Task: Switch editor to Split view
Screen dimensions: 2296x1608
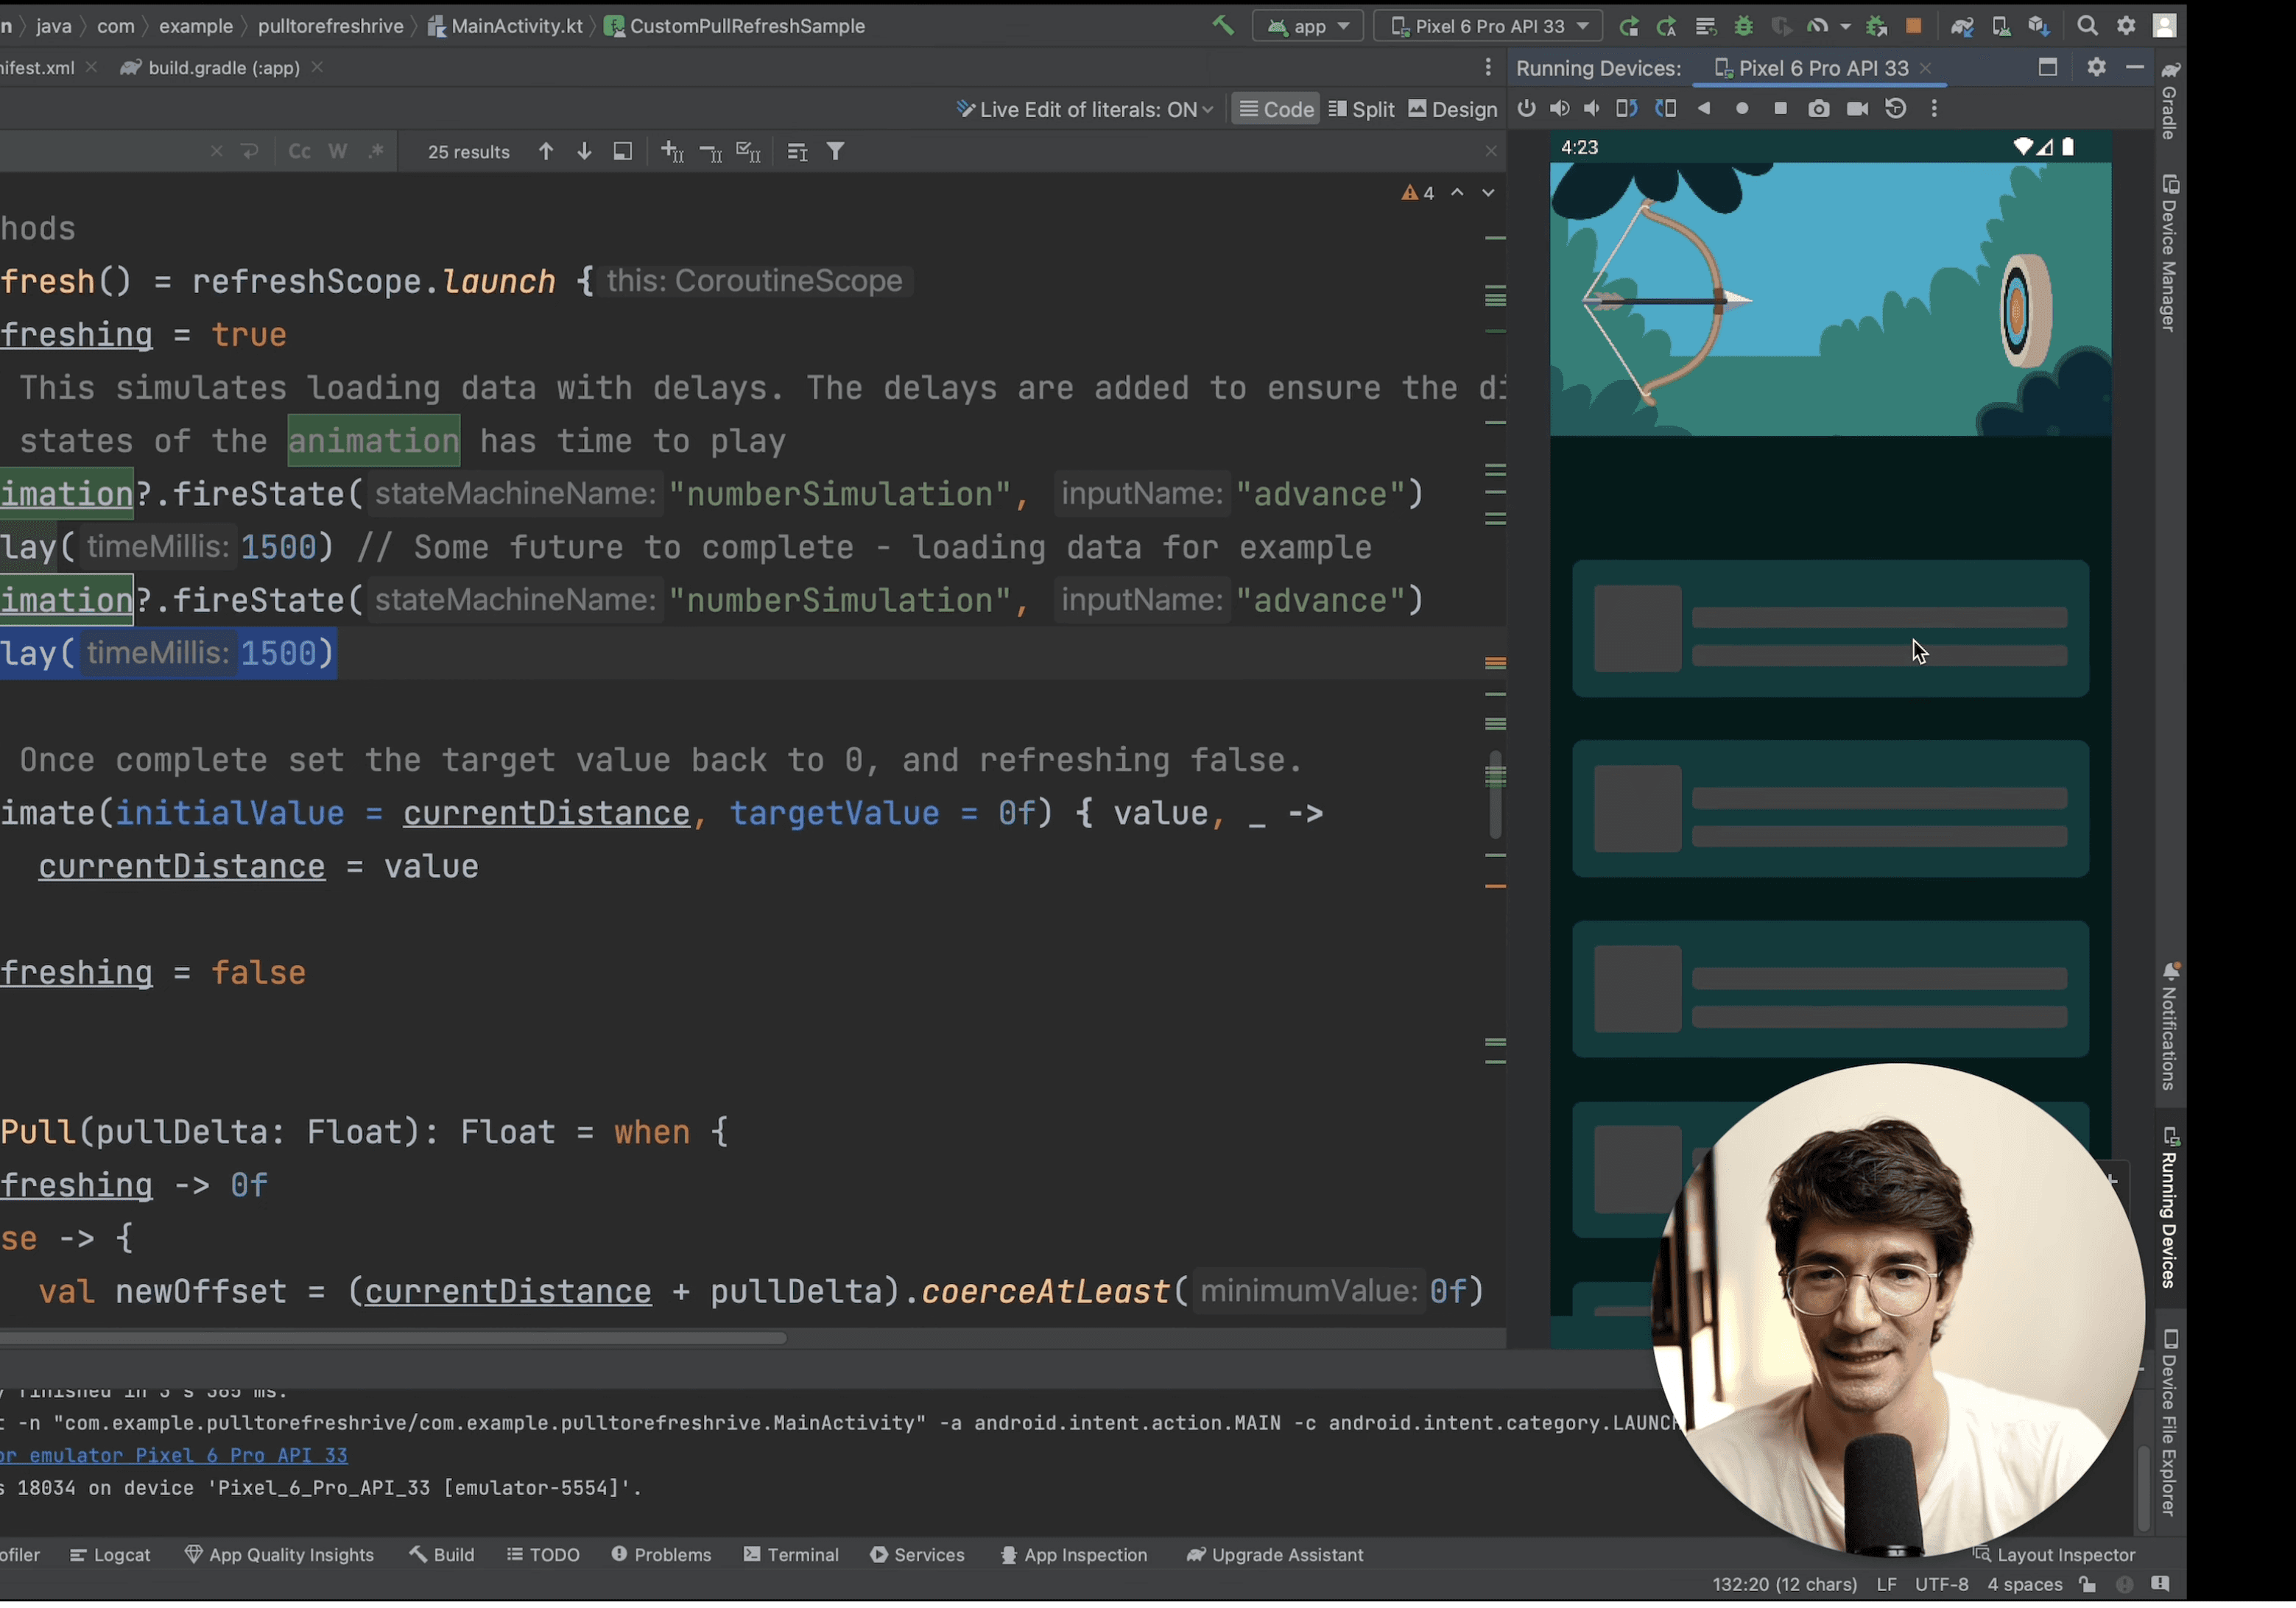Action: point(1361,109)
